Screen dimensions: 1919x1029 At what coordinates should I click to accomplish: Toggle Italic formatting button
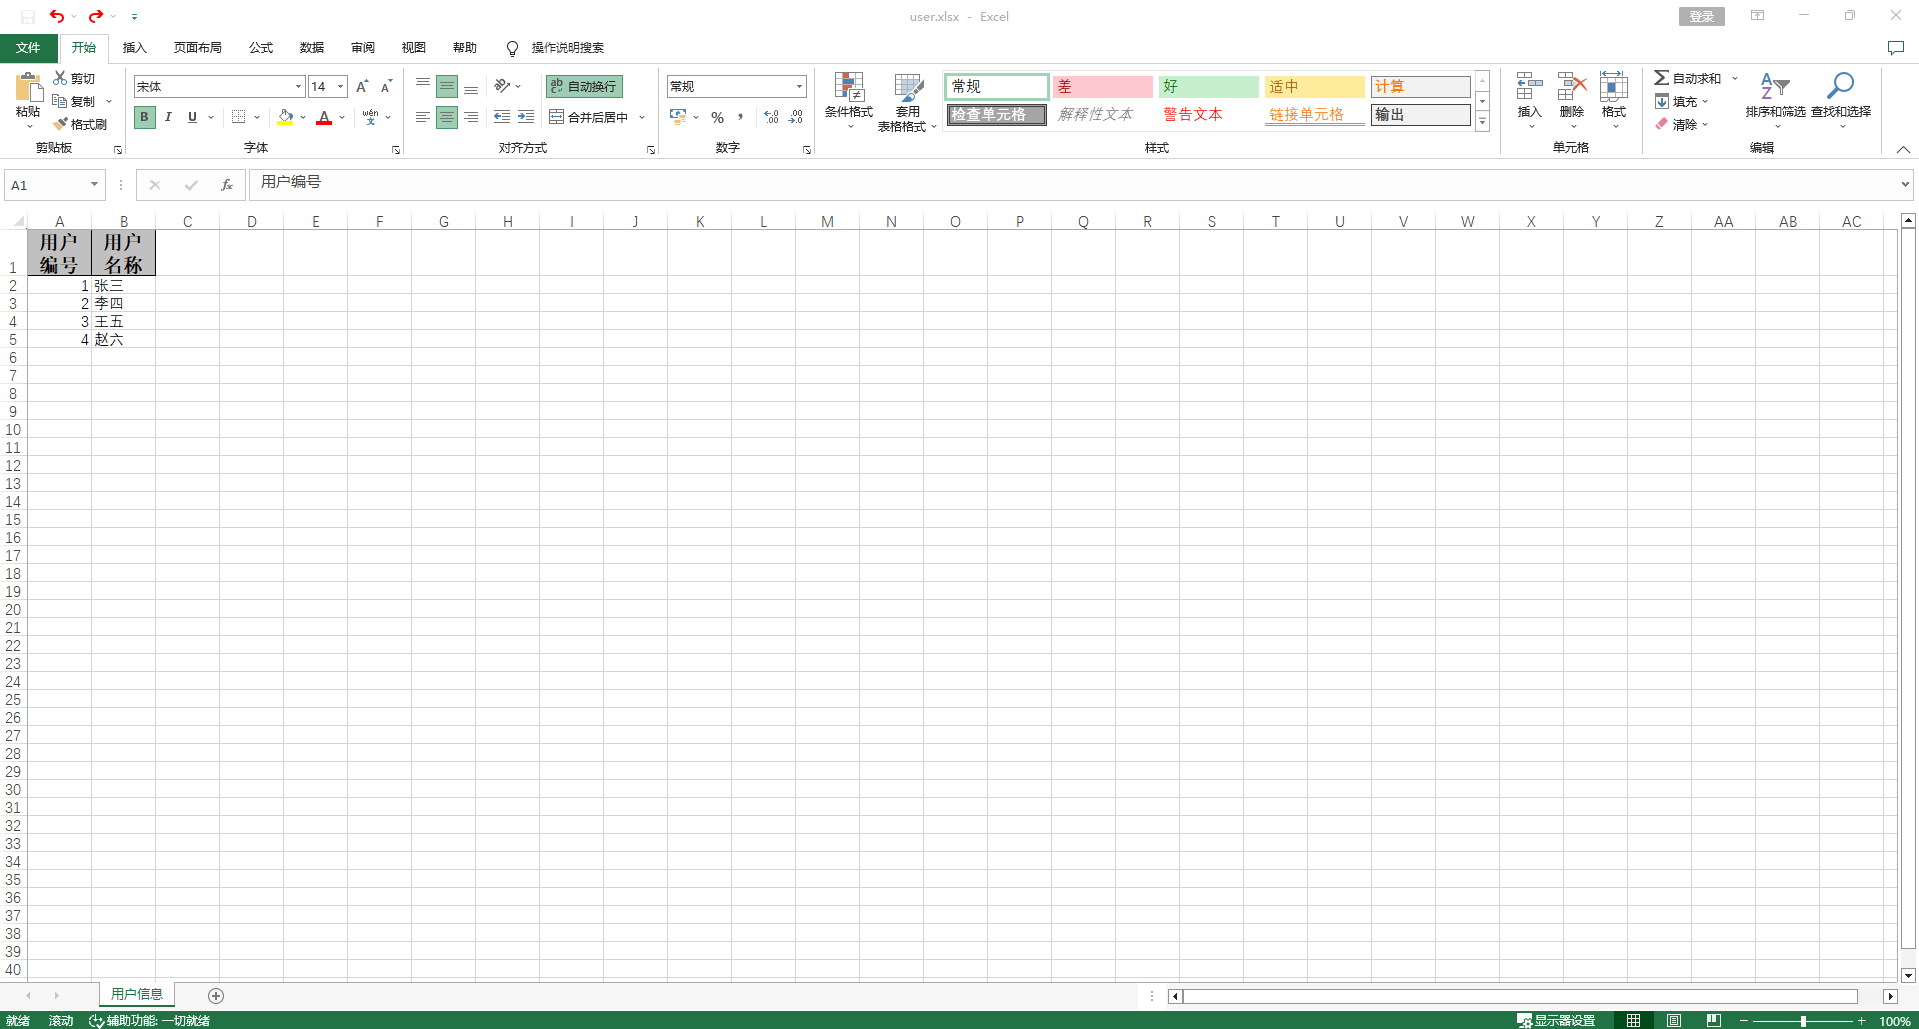[168, 117]
